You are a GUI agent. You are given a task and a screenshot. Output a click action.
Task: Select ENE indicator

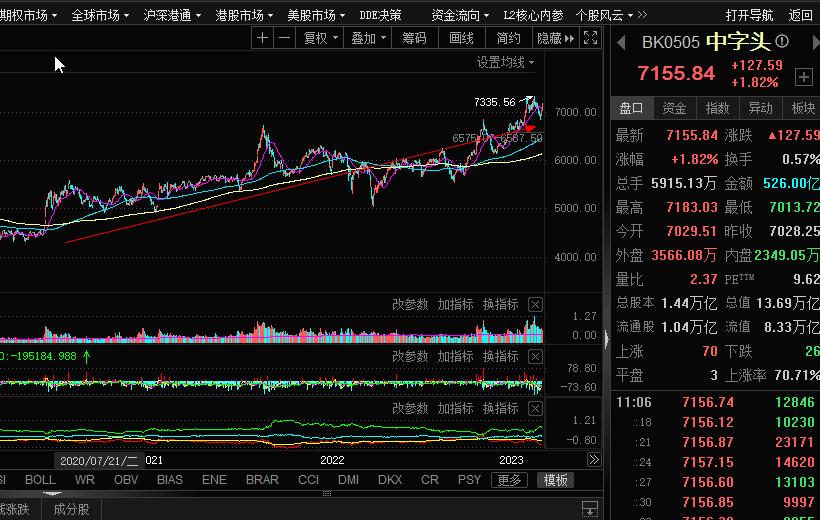pos(214,480)
